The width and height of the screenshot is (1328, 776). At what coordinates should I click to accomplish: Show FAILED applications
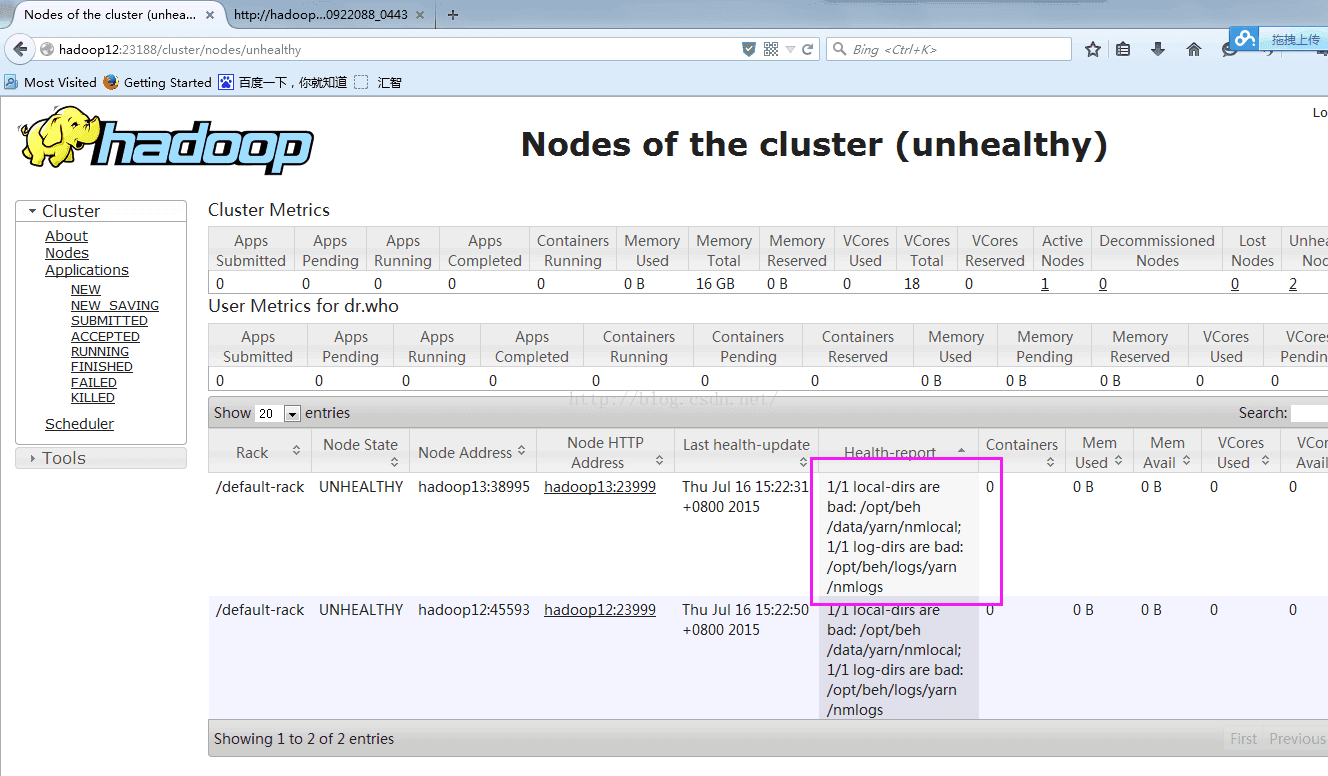(x=94, y=382)
